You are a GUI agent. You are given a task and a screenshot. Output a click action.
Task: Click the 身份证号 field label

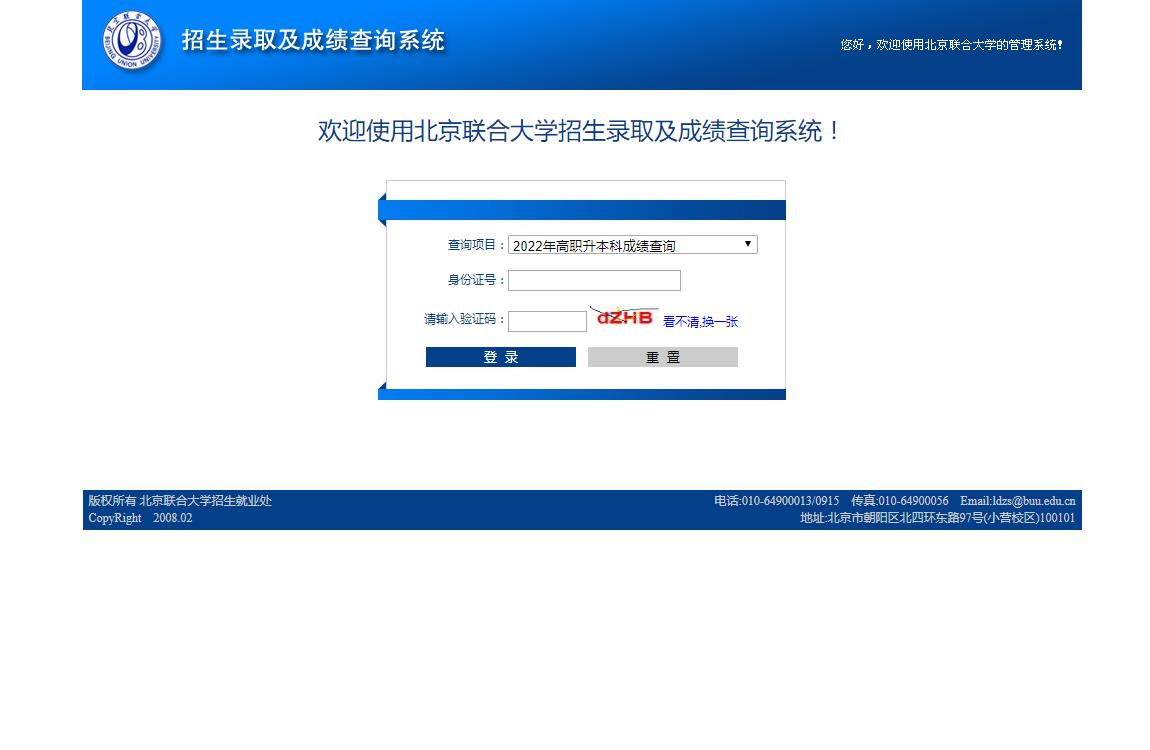point(476,280)
